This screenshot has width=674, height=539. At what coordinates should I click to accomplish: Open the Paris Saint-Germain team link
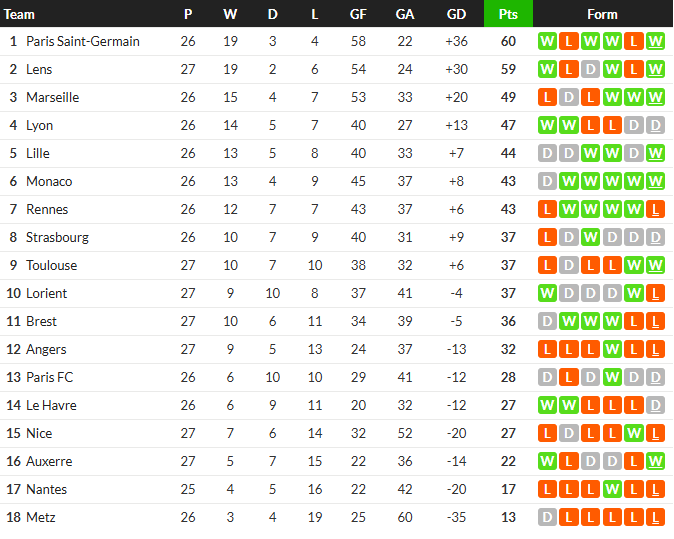coord(83,41)
